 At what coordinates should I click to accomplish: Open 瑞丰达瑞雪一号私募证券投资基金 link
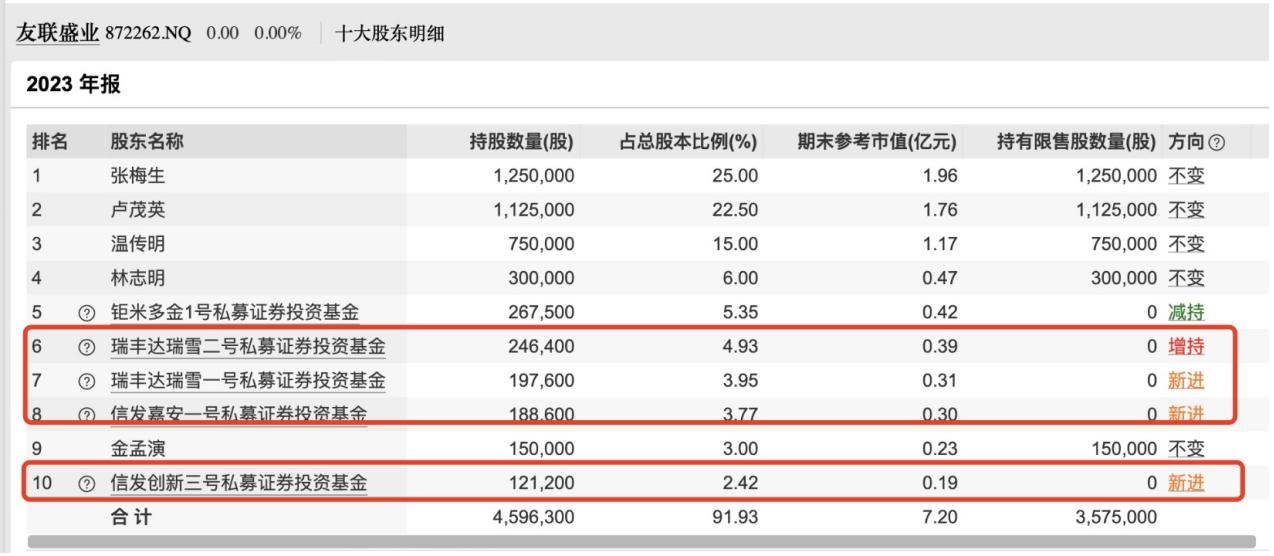tap(248, 381)
